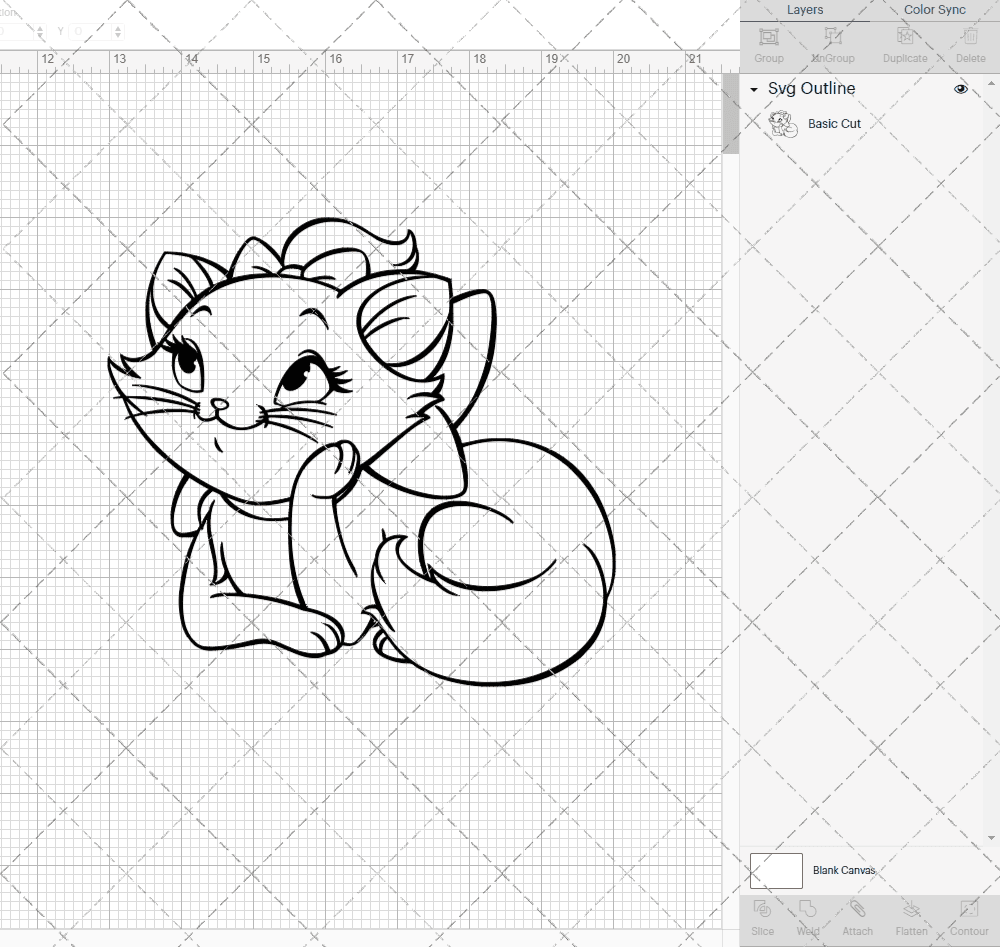
Task: Click the Attach paperclip icon
Action: tap(857, 909)
